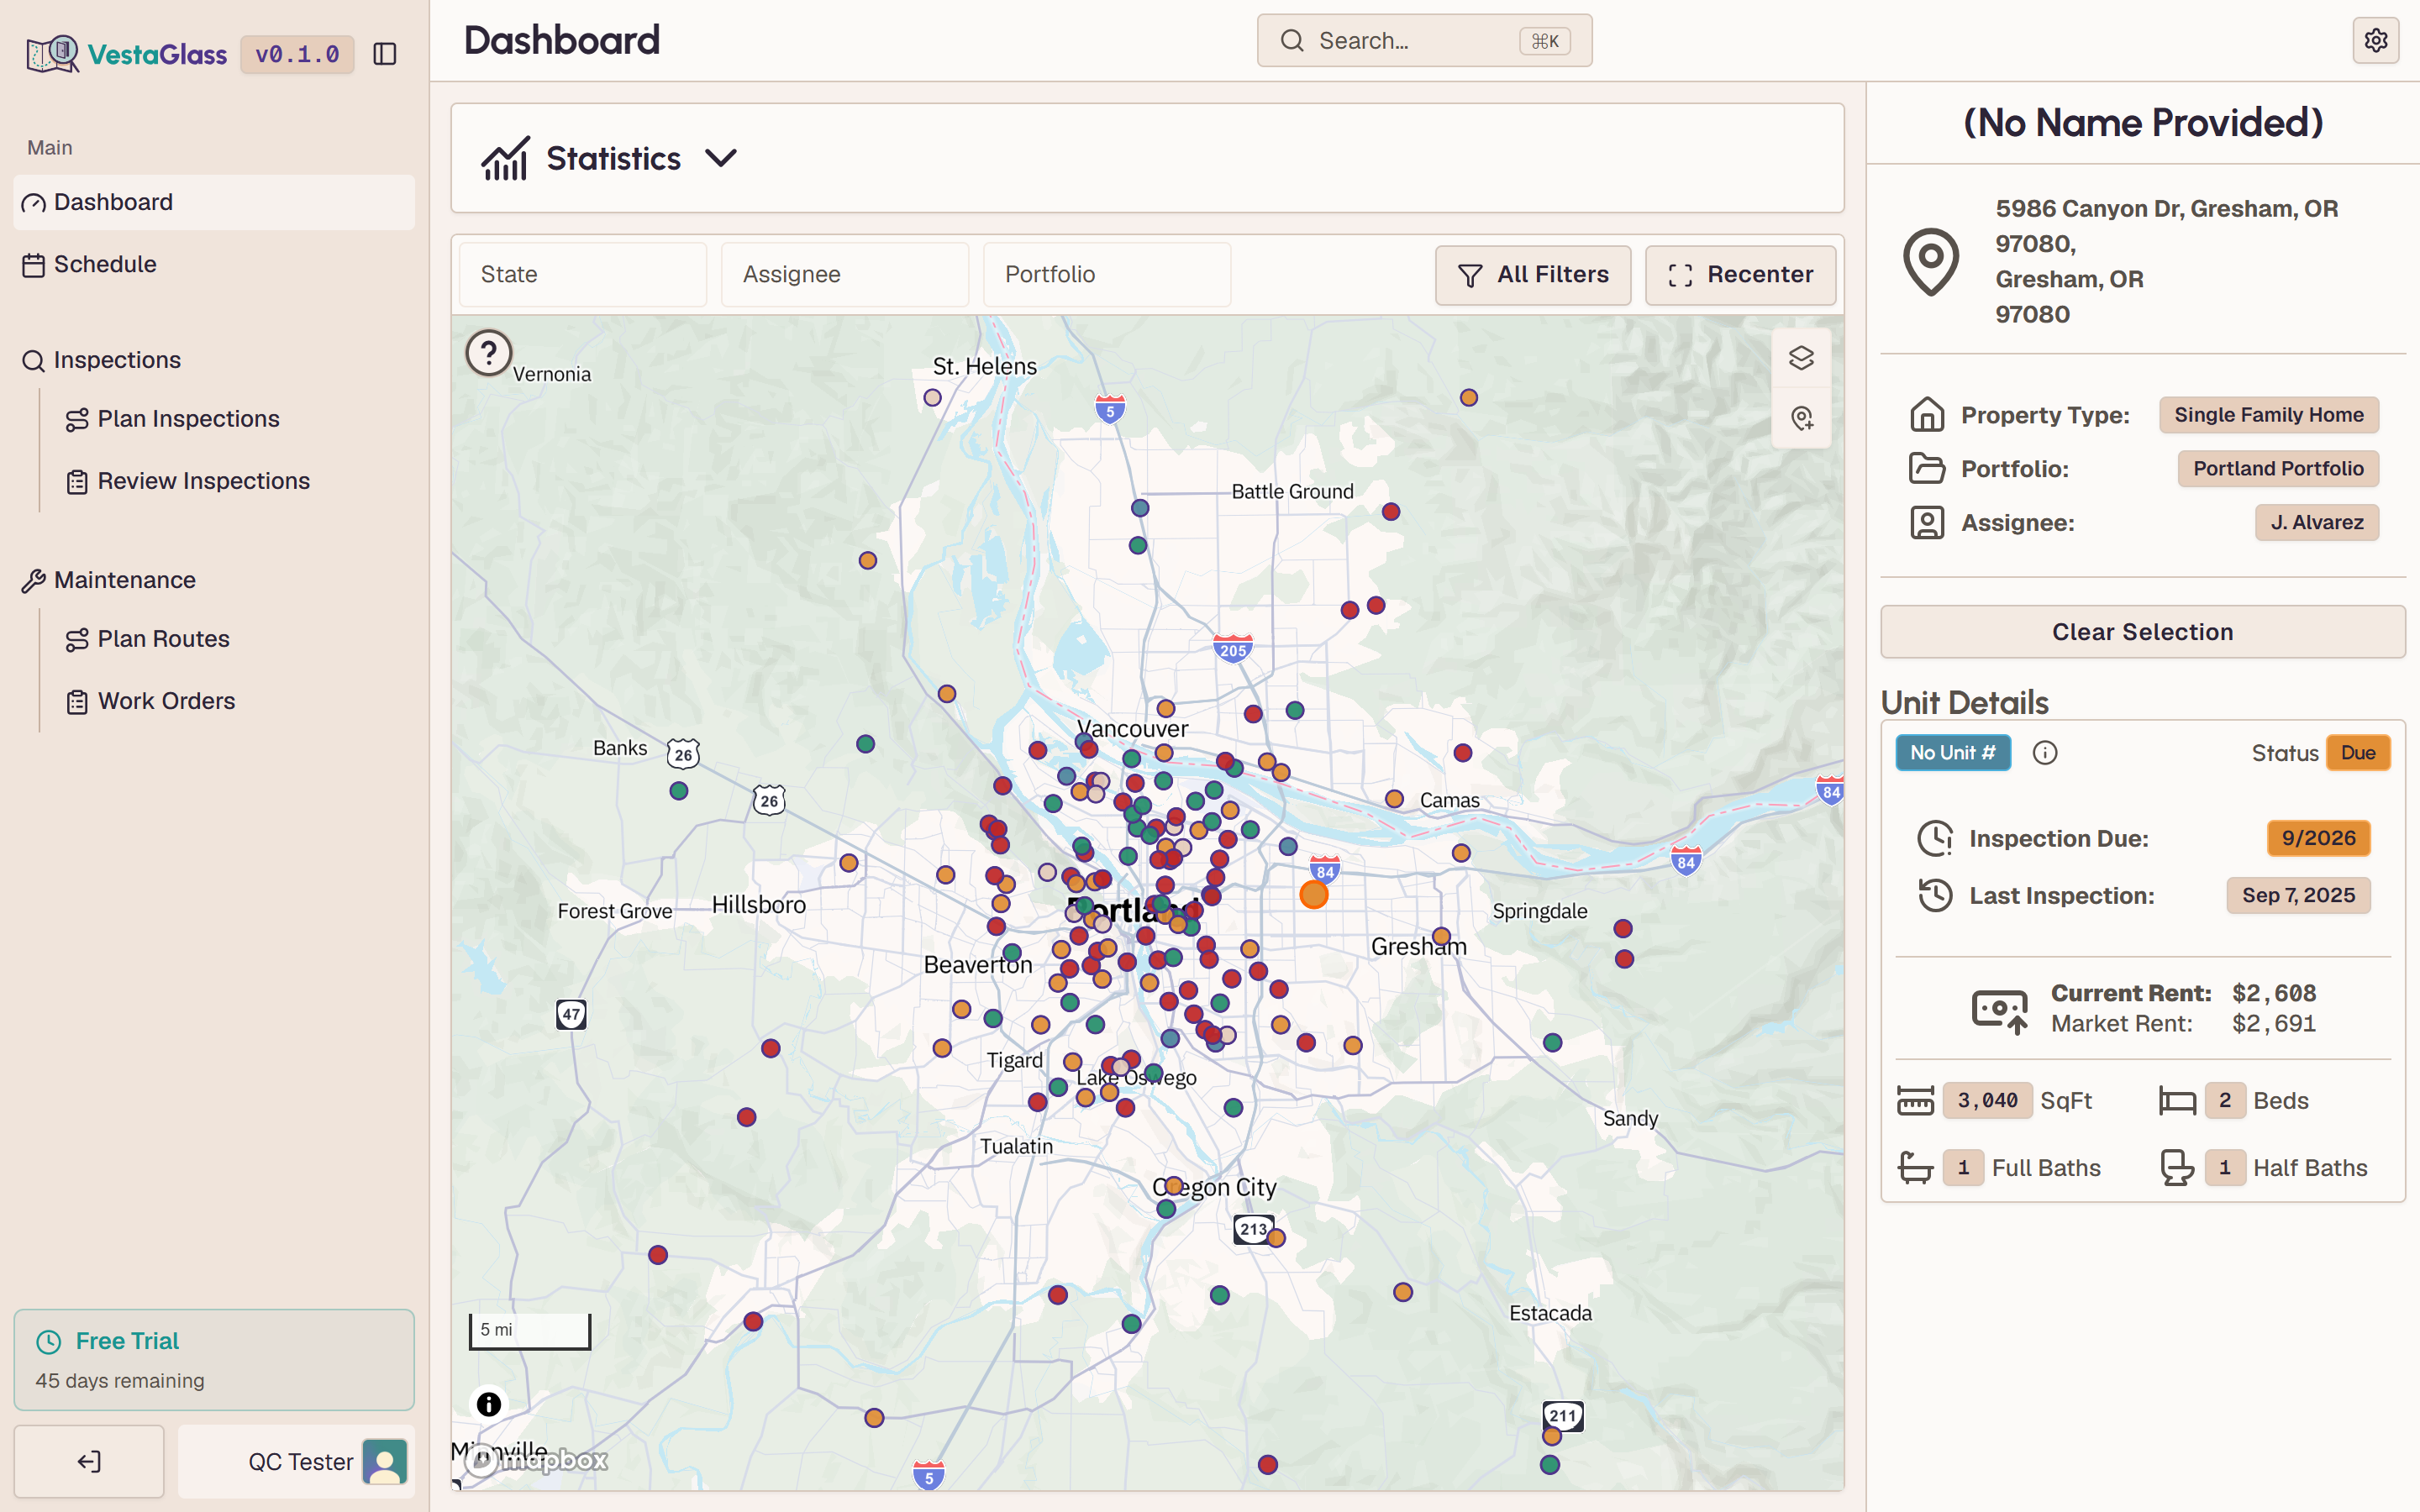
Task: Click the Inspection Due clock icon
Action: 1935,839
